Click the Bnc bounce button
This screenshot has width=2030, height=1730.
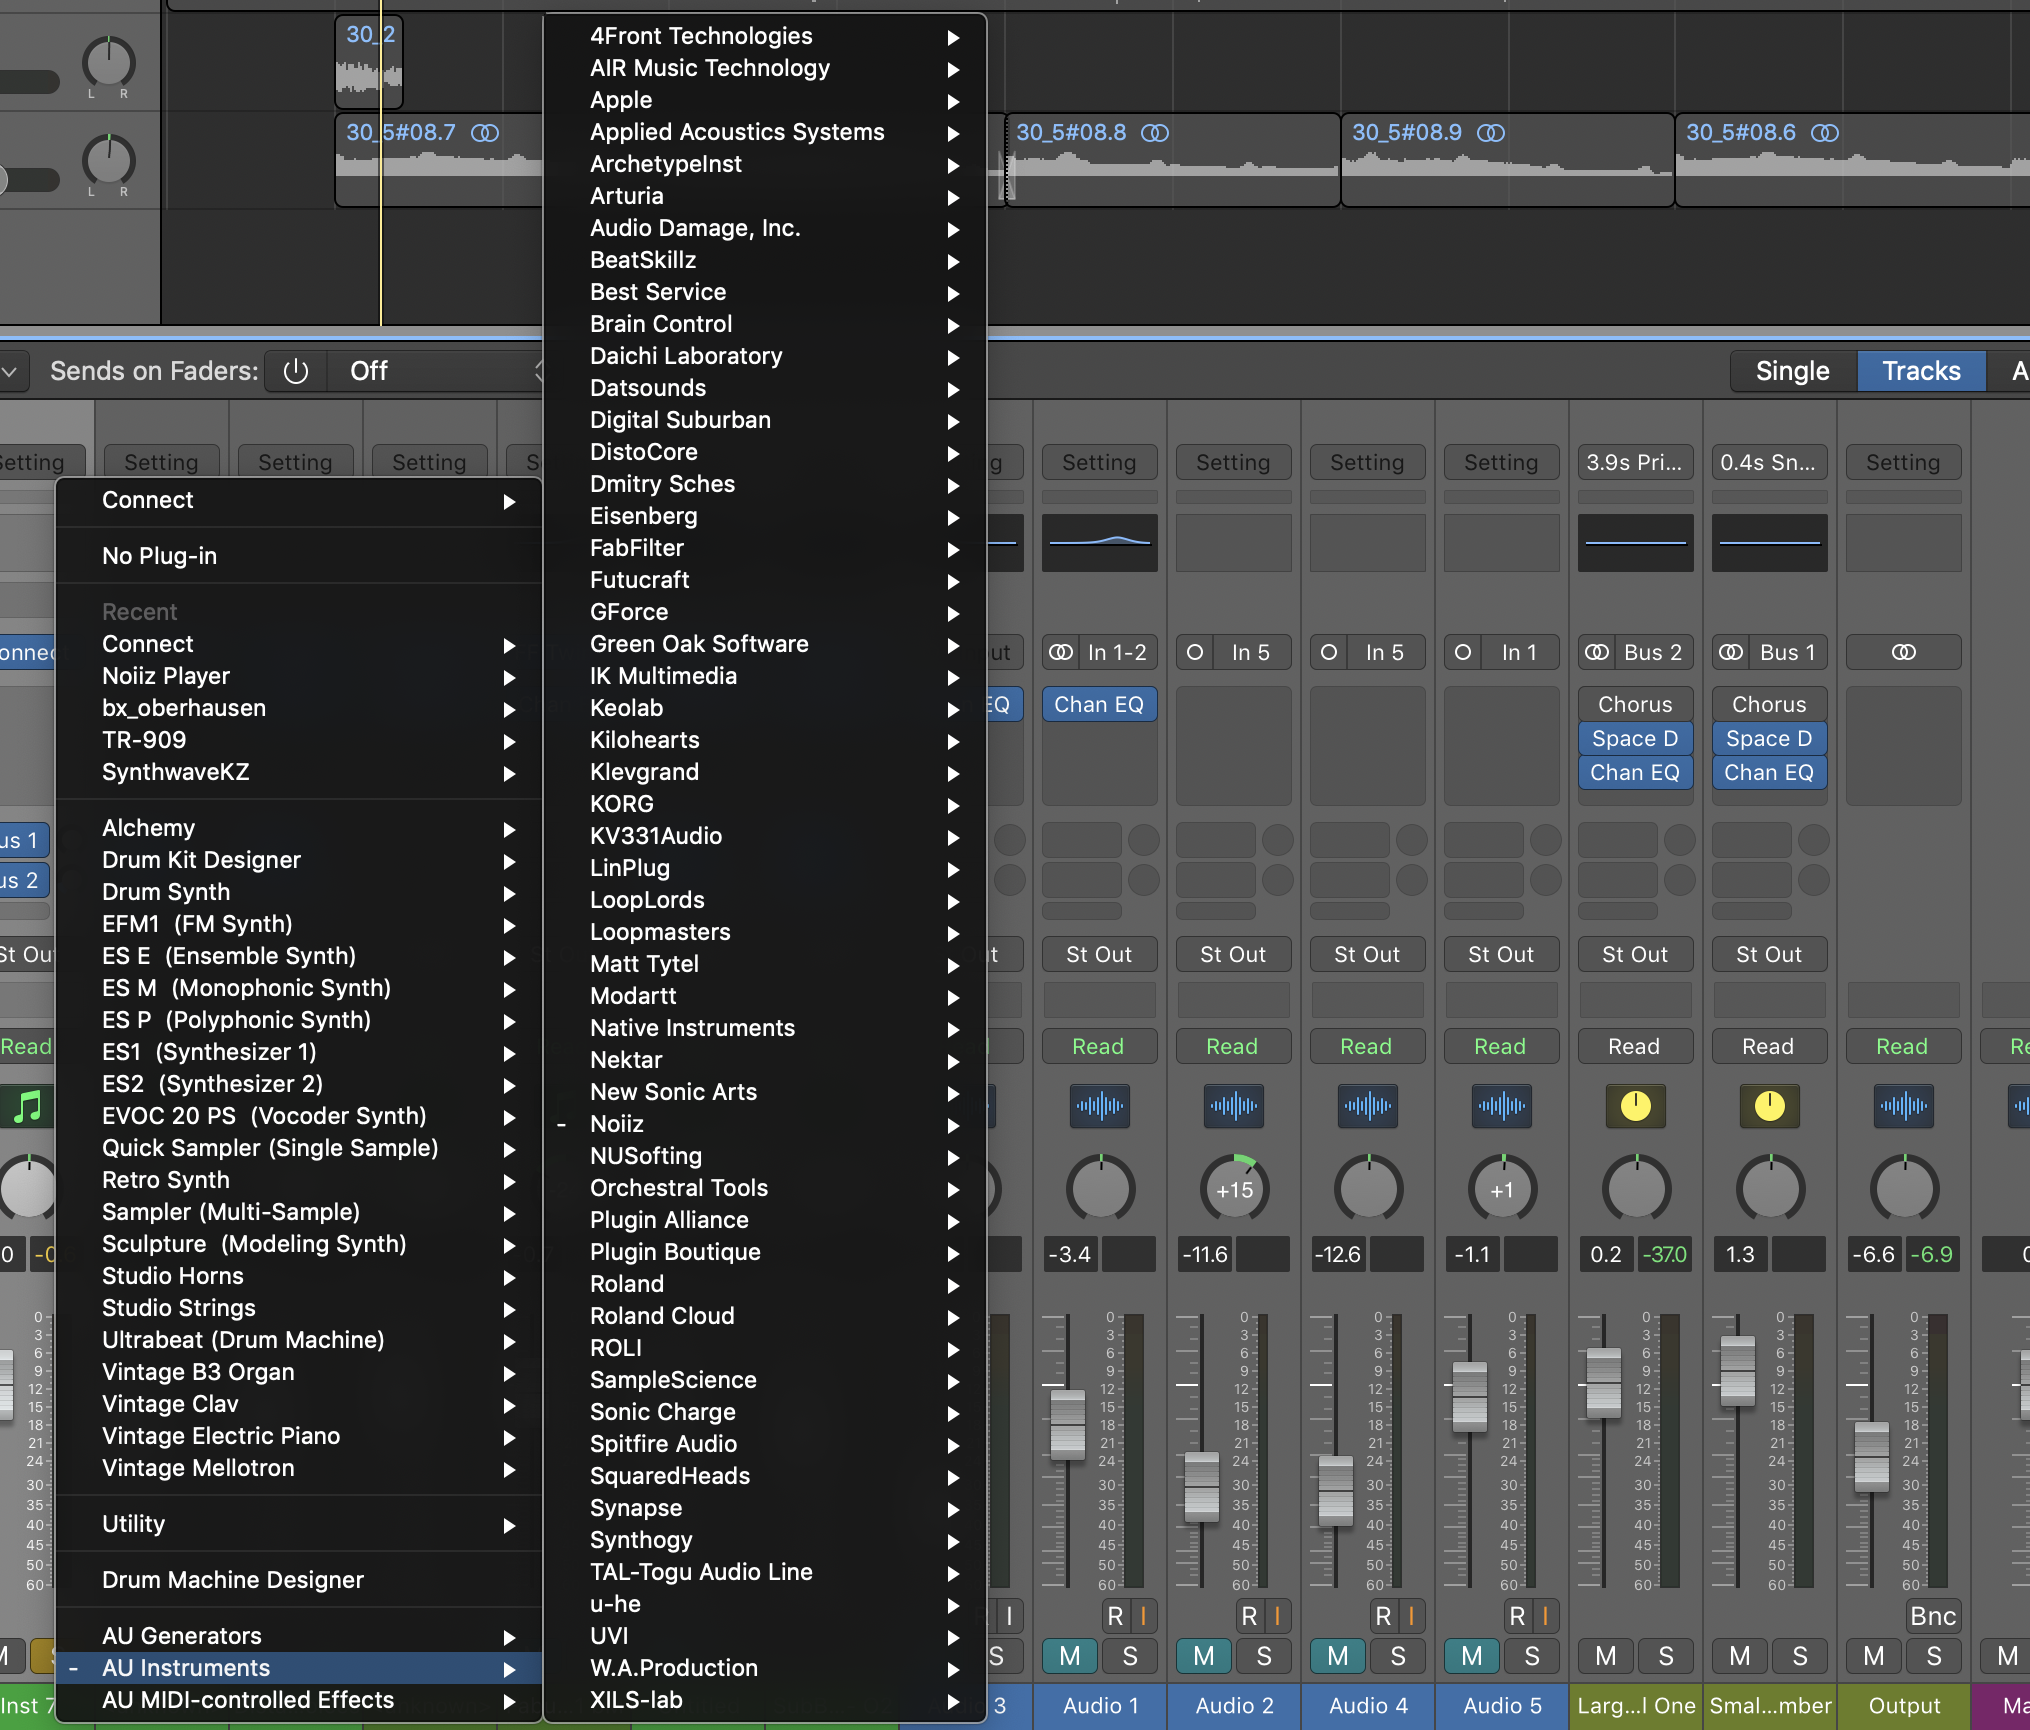1933,1617
